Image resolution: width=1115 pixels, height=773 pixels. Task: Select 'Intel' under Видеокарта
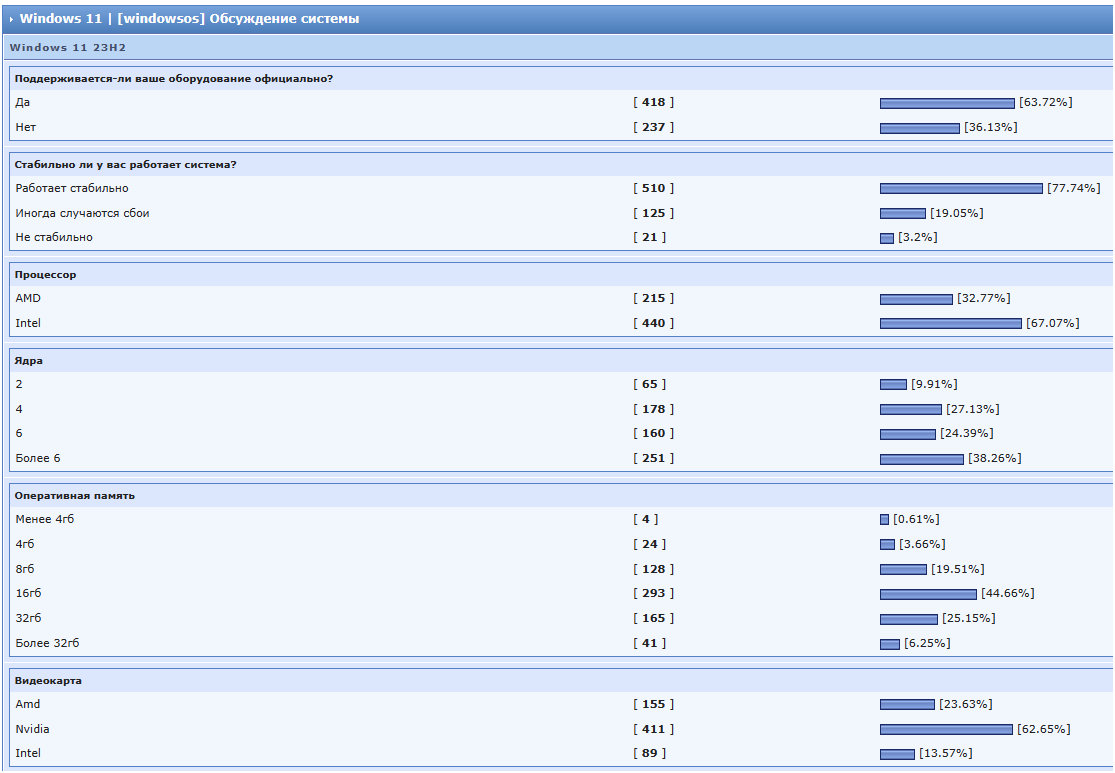(28, 754)
